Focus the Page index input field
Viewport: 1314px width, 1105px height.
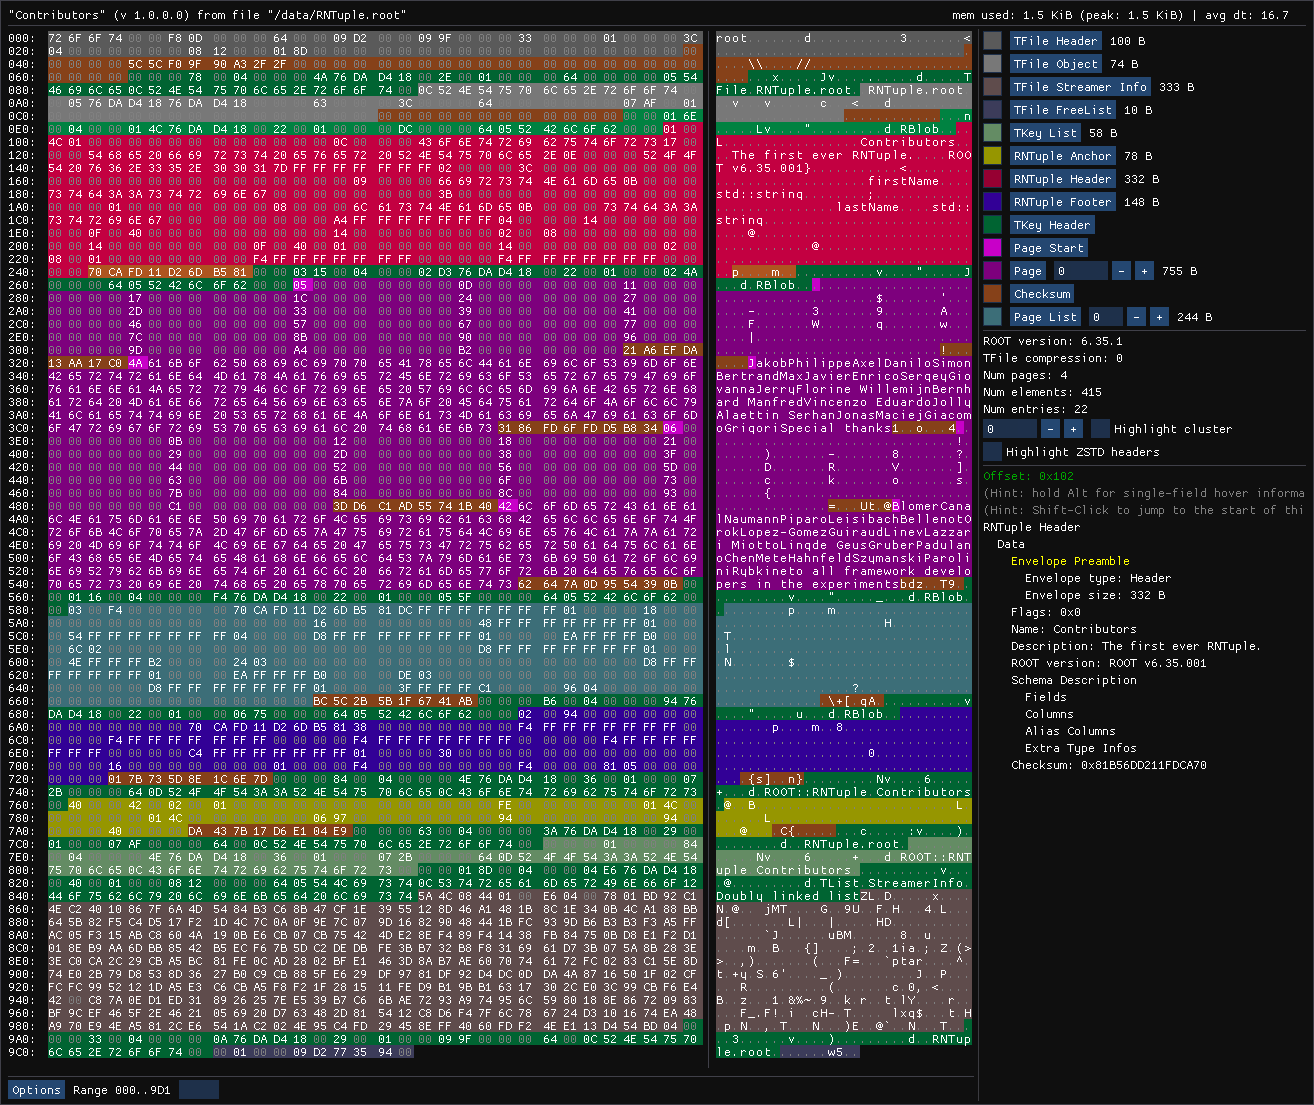coord(1080,271)
